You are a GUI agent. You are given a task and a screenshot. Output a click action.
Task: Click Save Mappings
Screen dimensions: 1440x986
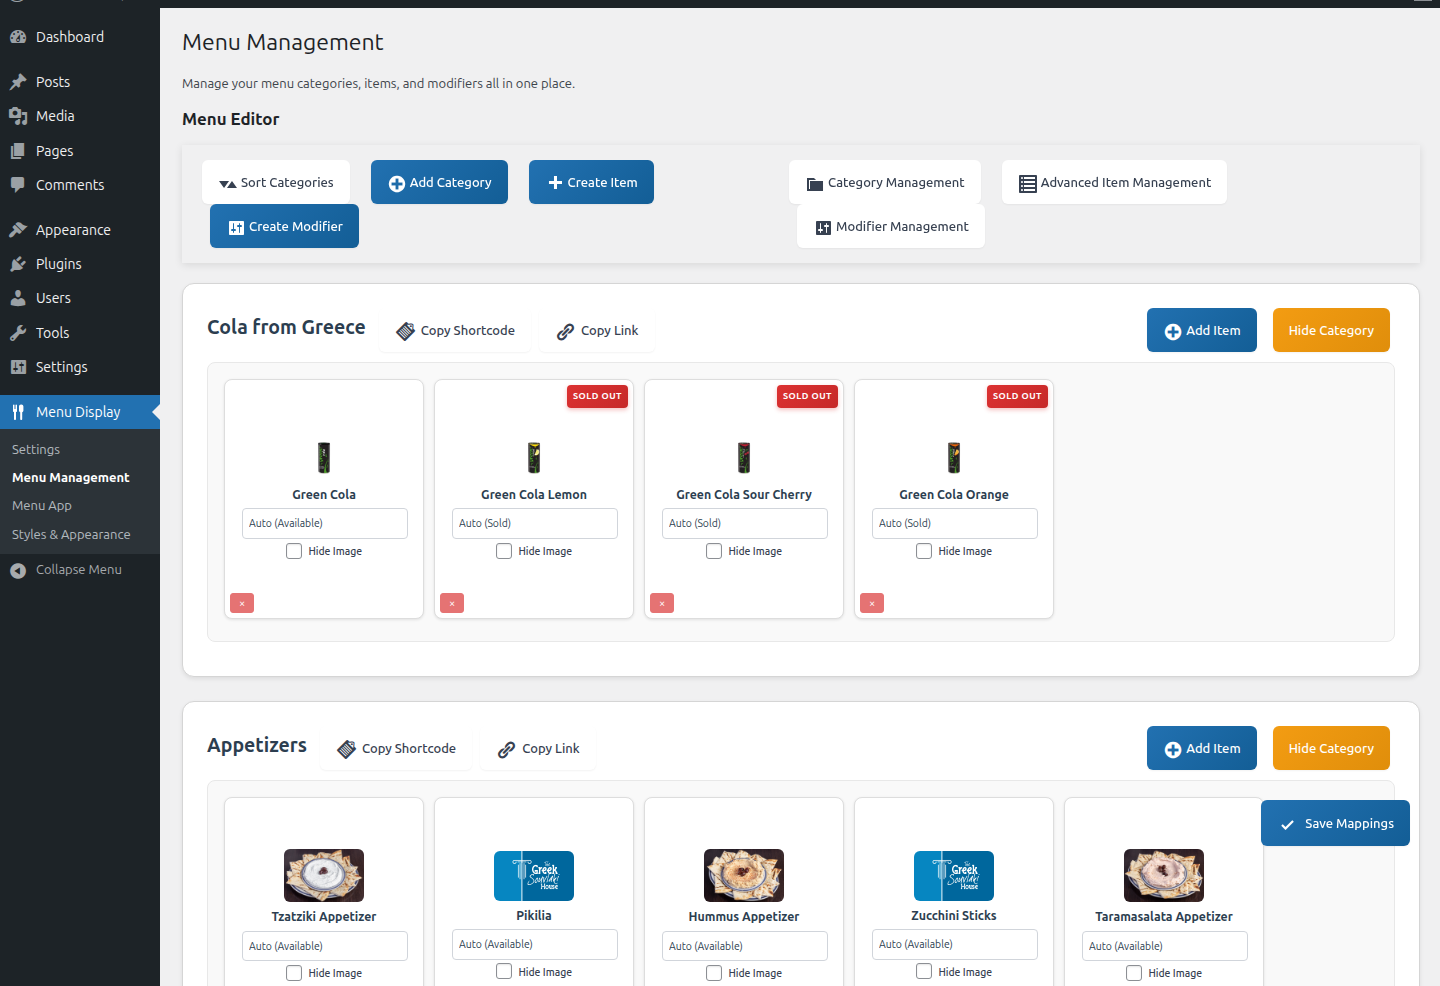point(1335,822)
